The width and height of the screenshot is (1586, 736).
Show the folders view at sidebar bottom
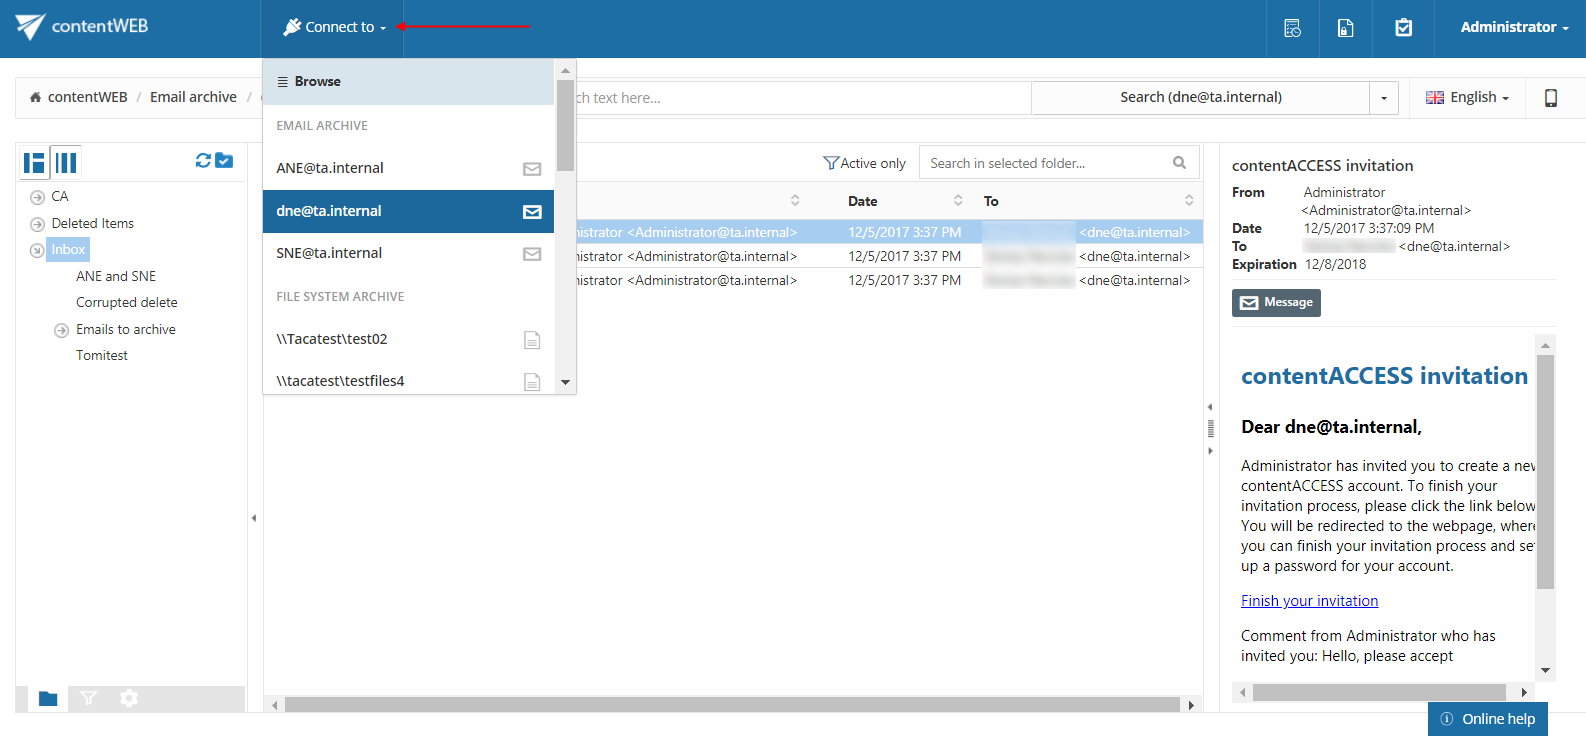47,698
